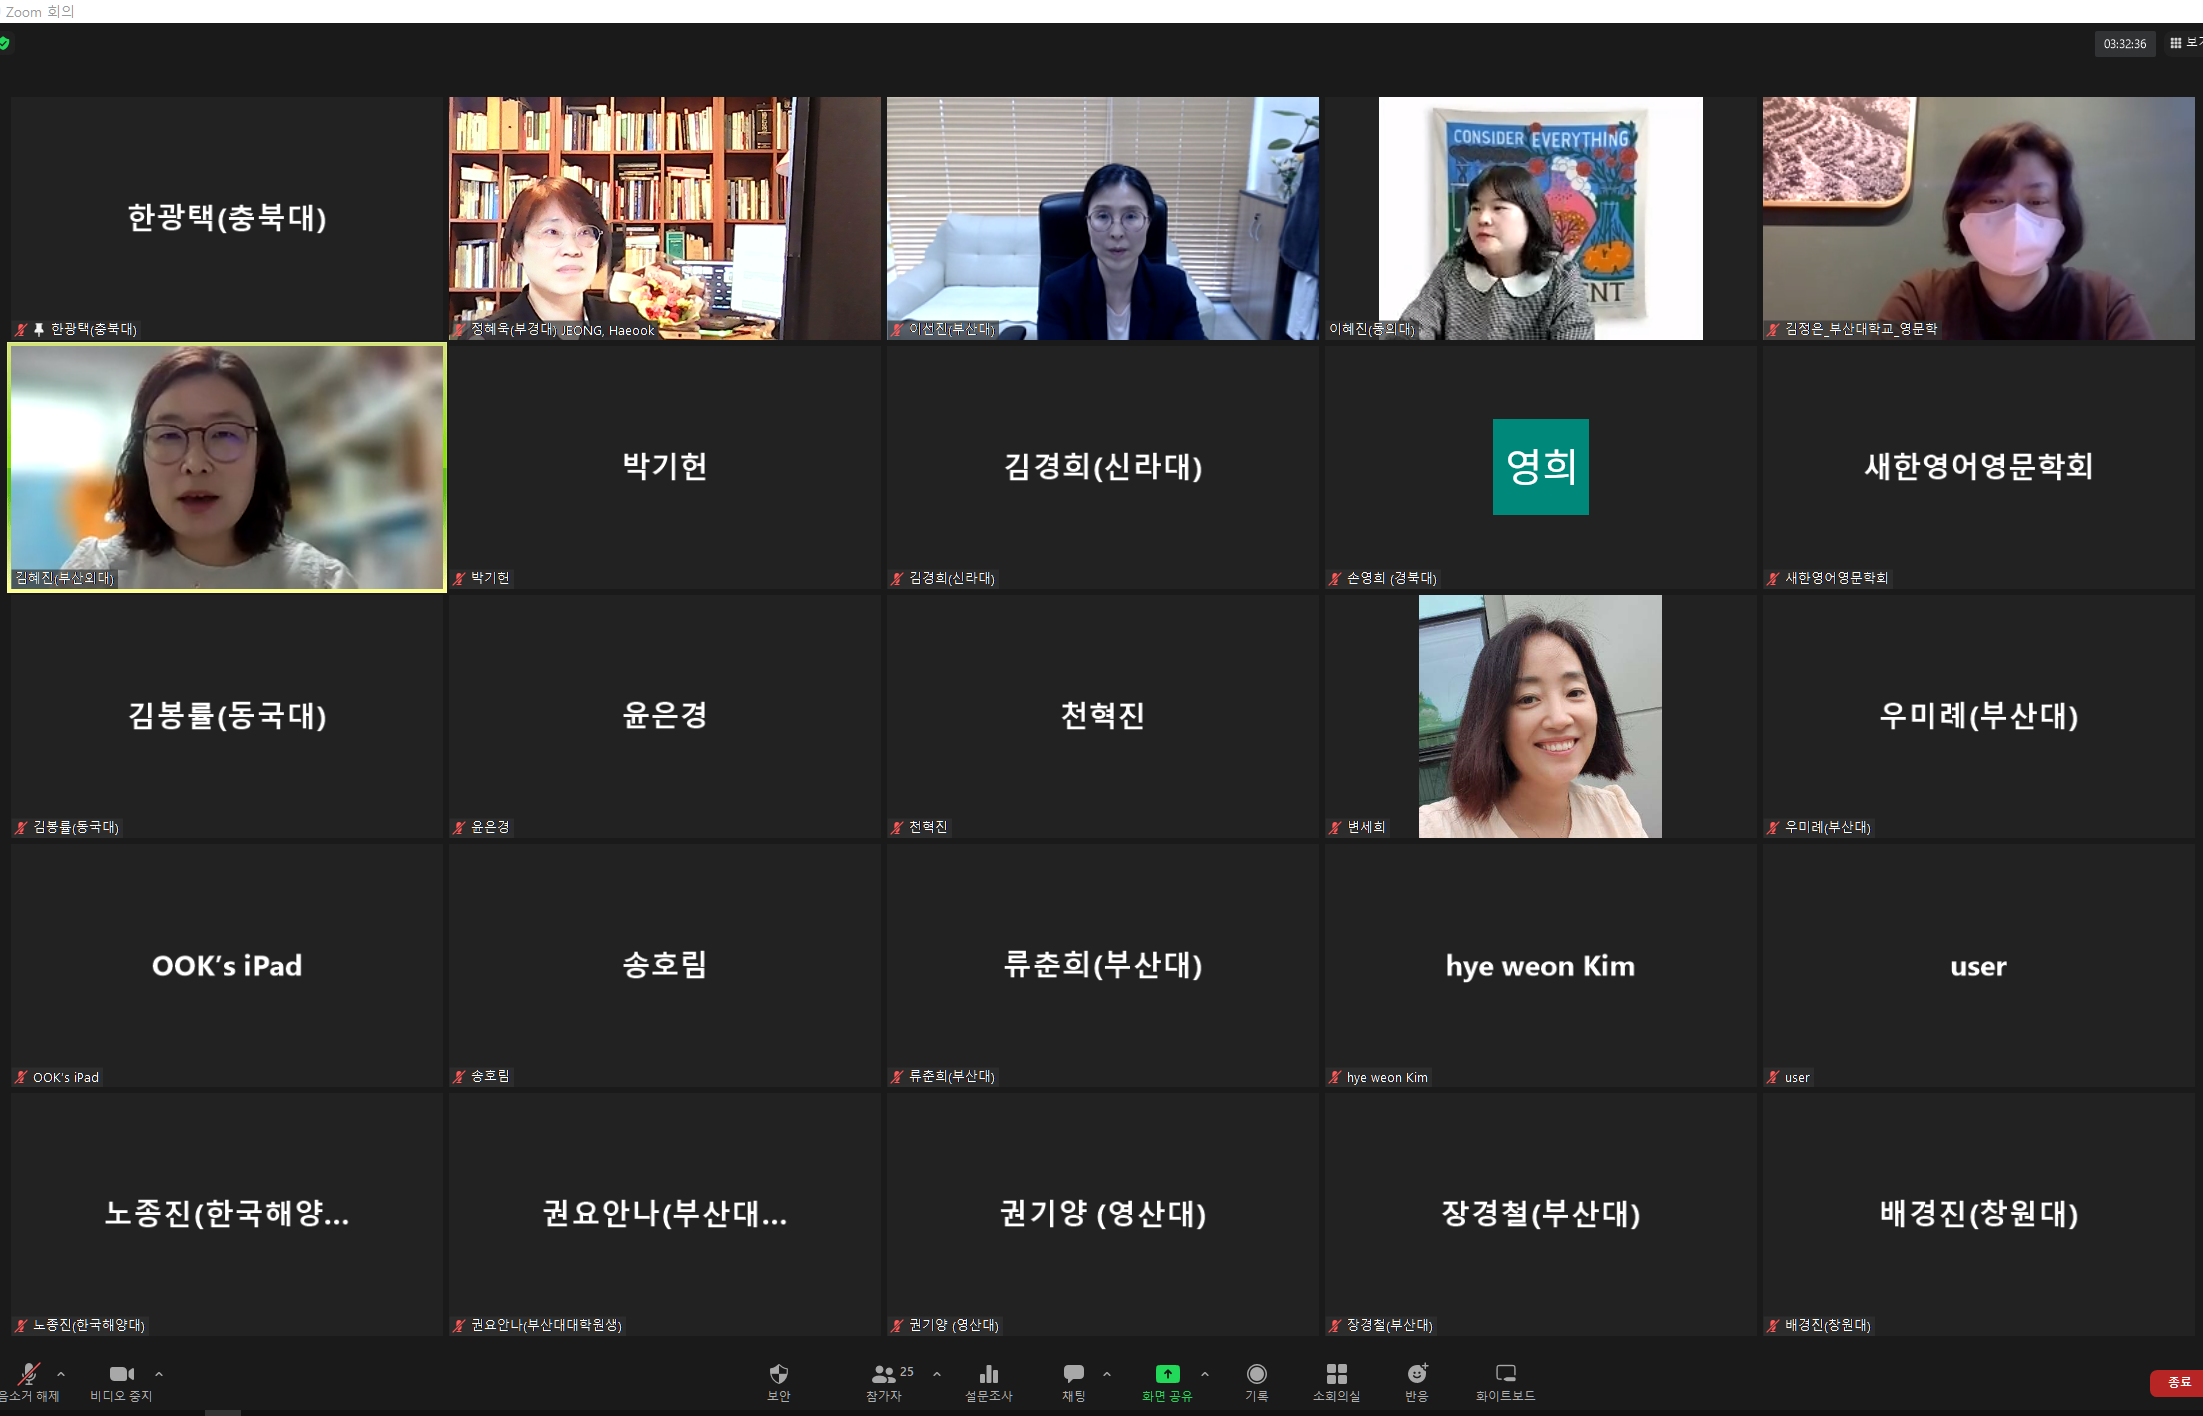Start recording with the 기록 icon
The width and height of the screenshot is (2203, 1416).
pyautogui.click(x=1256, y=1375)
